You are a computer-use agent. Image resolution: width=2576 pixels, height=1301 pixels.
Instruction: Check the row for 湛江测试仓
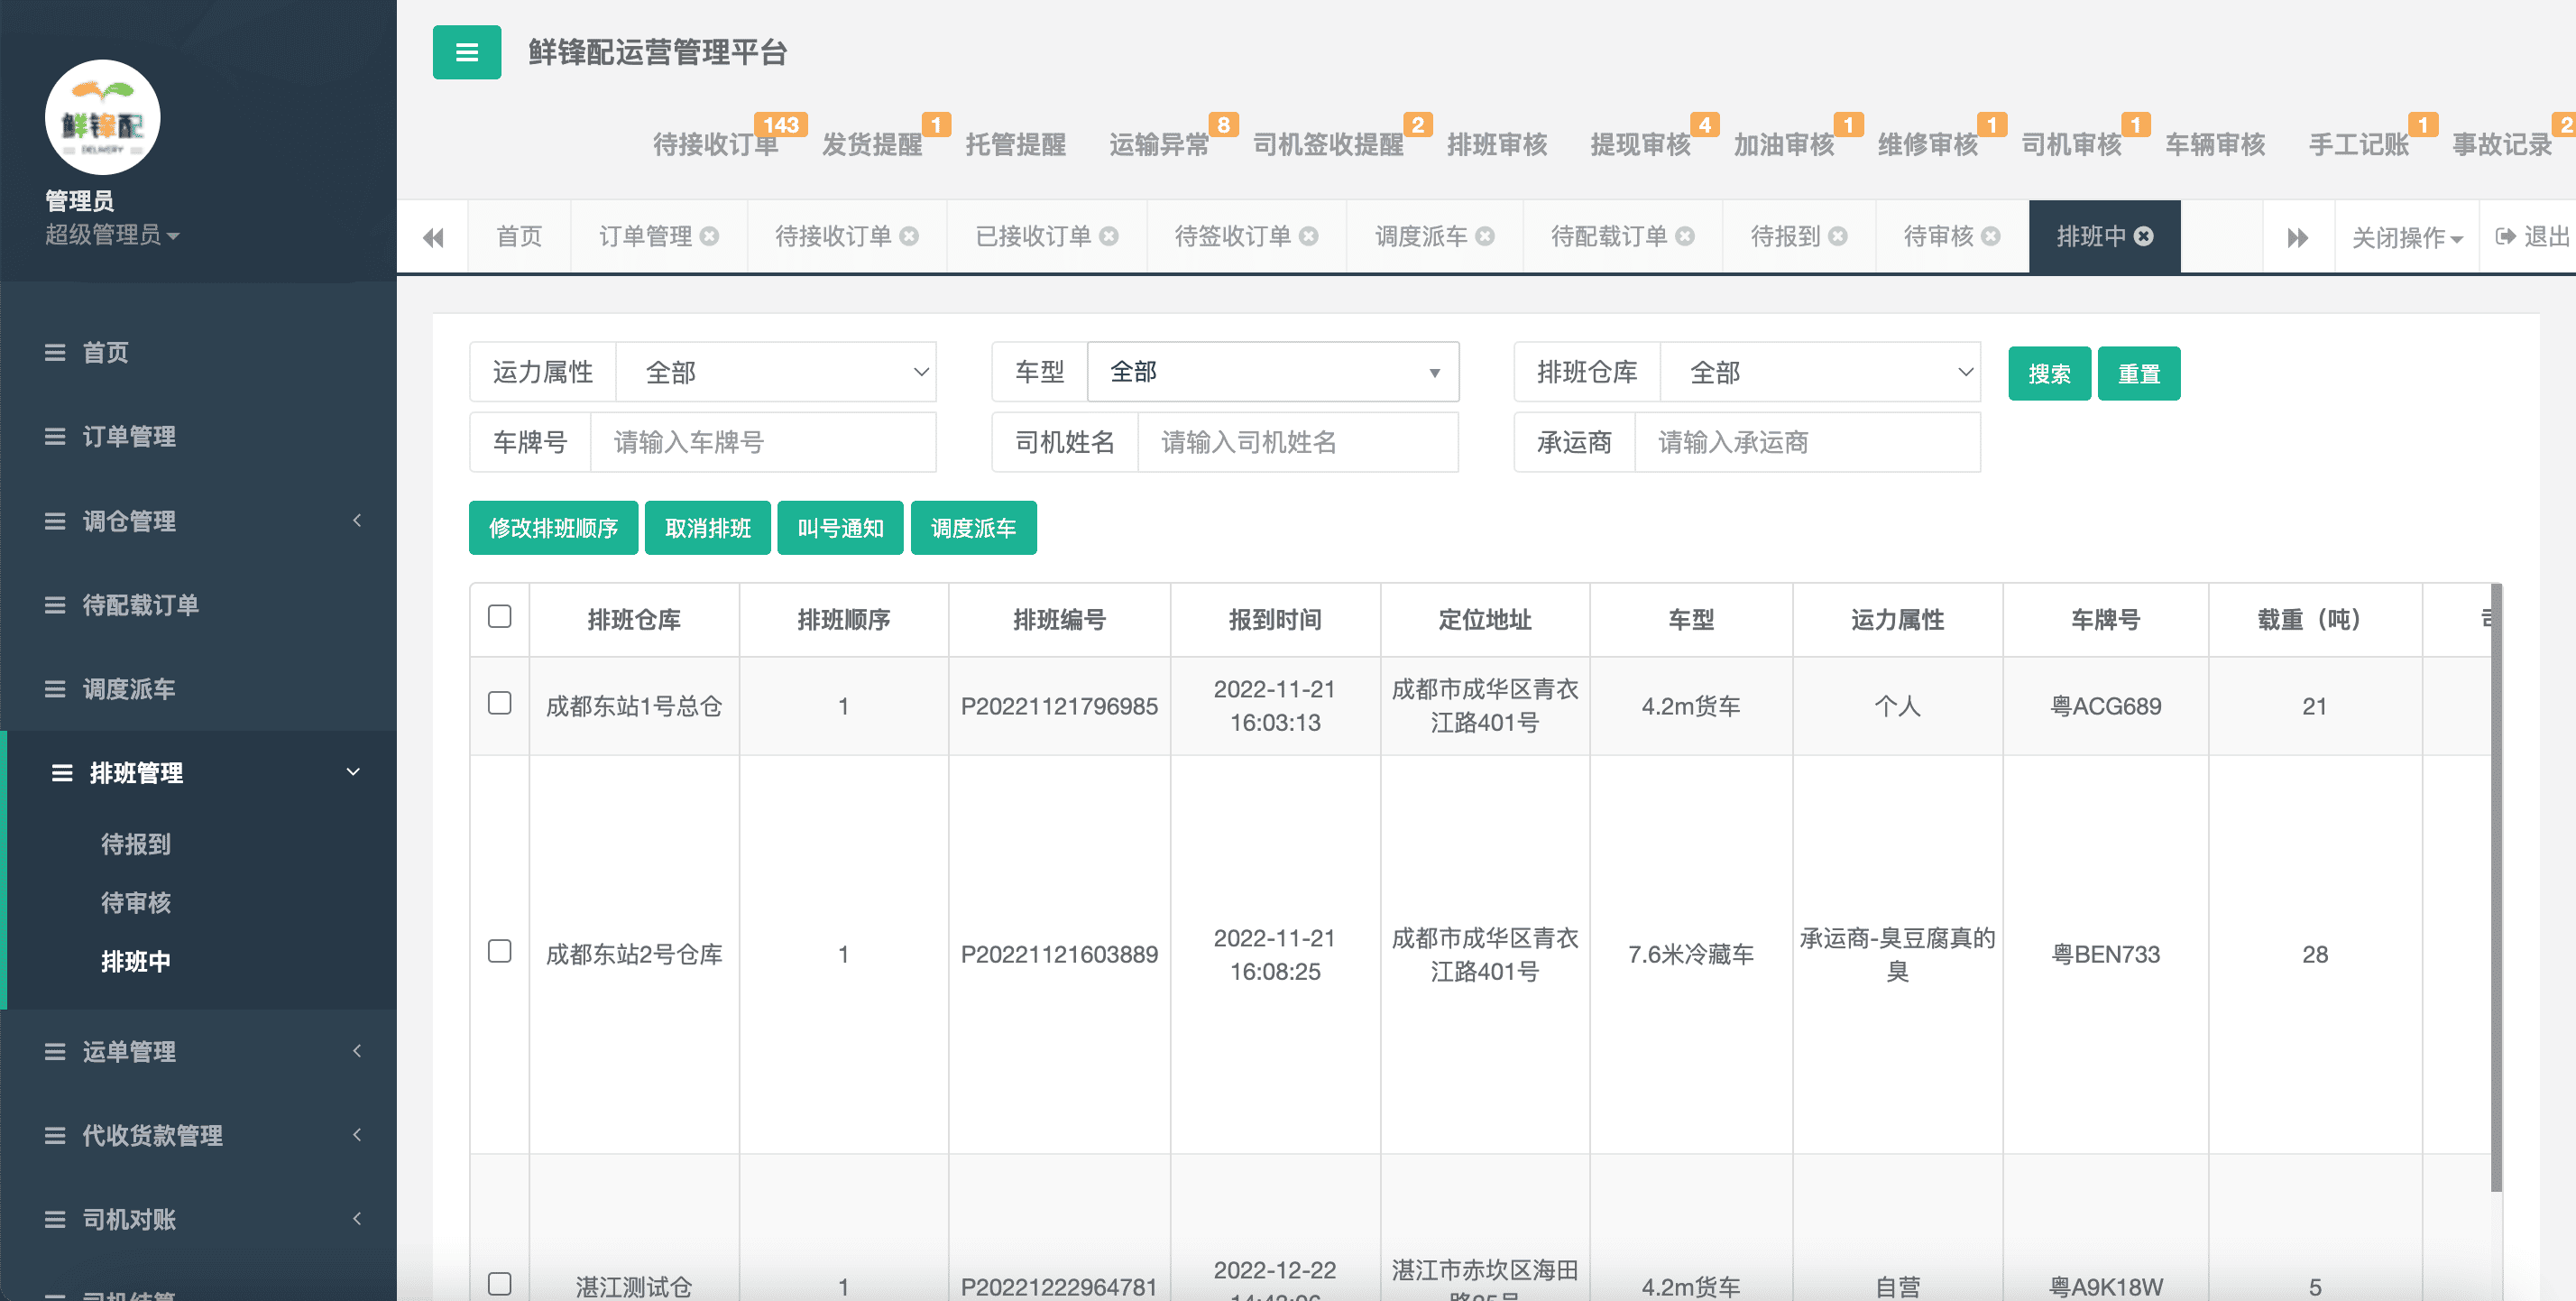(500, 1283)
